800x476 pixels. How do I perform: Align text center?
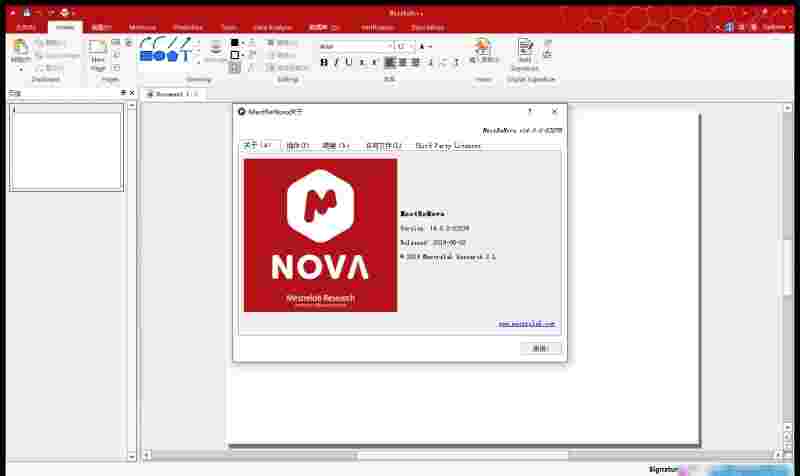[x=403, y=62]
